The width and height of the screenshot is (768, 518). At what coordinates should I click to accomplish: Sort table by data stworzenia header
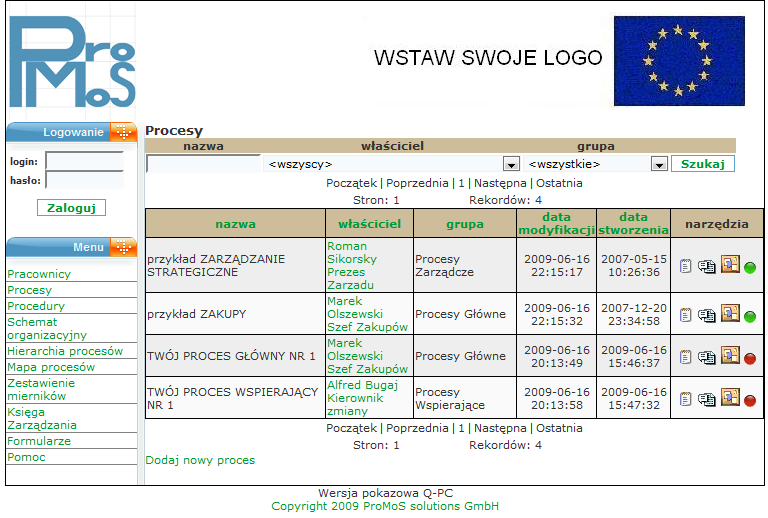point(633,223)
